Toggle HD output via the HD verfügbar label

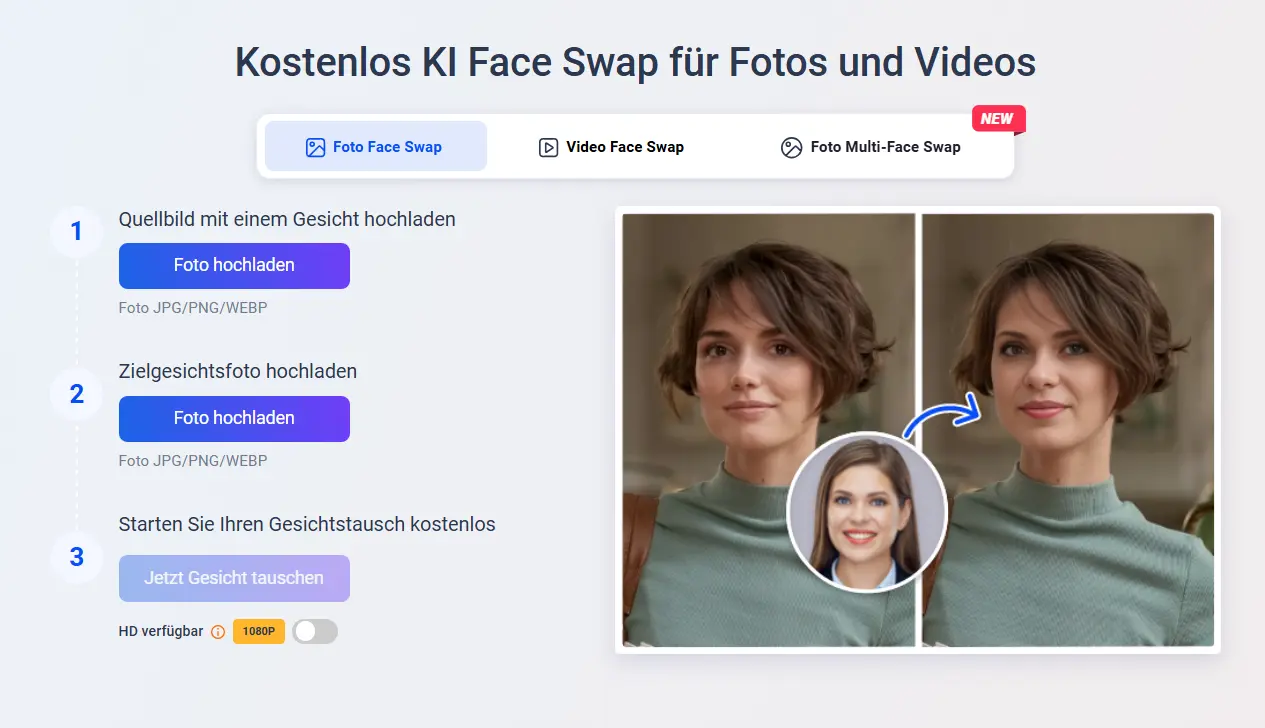[x=160, y=631]
